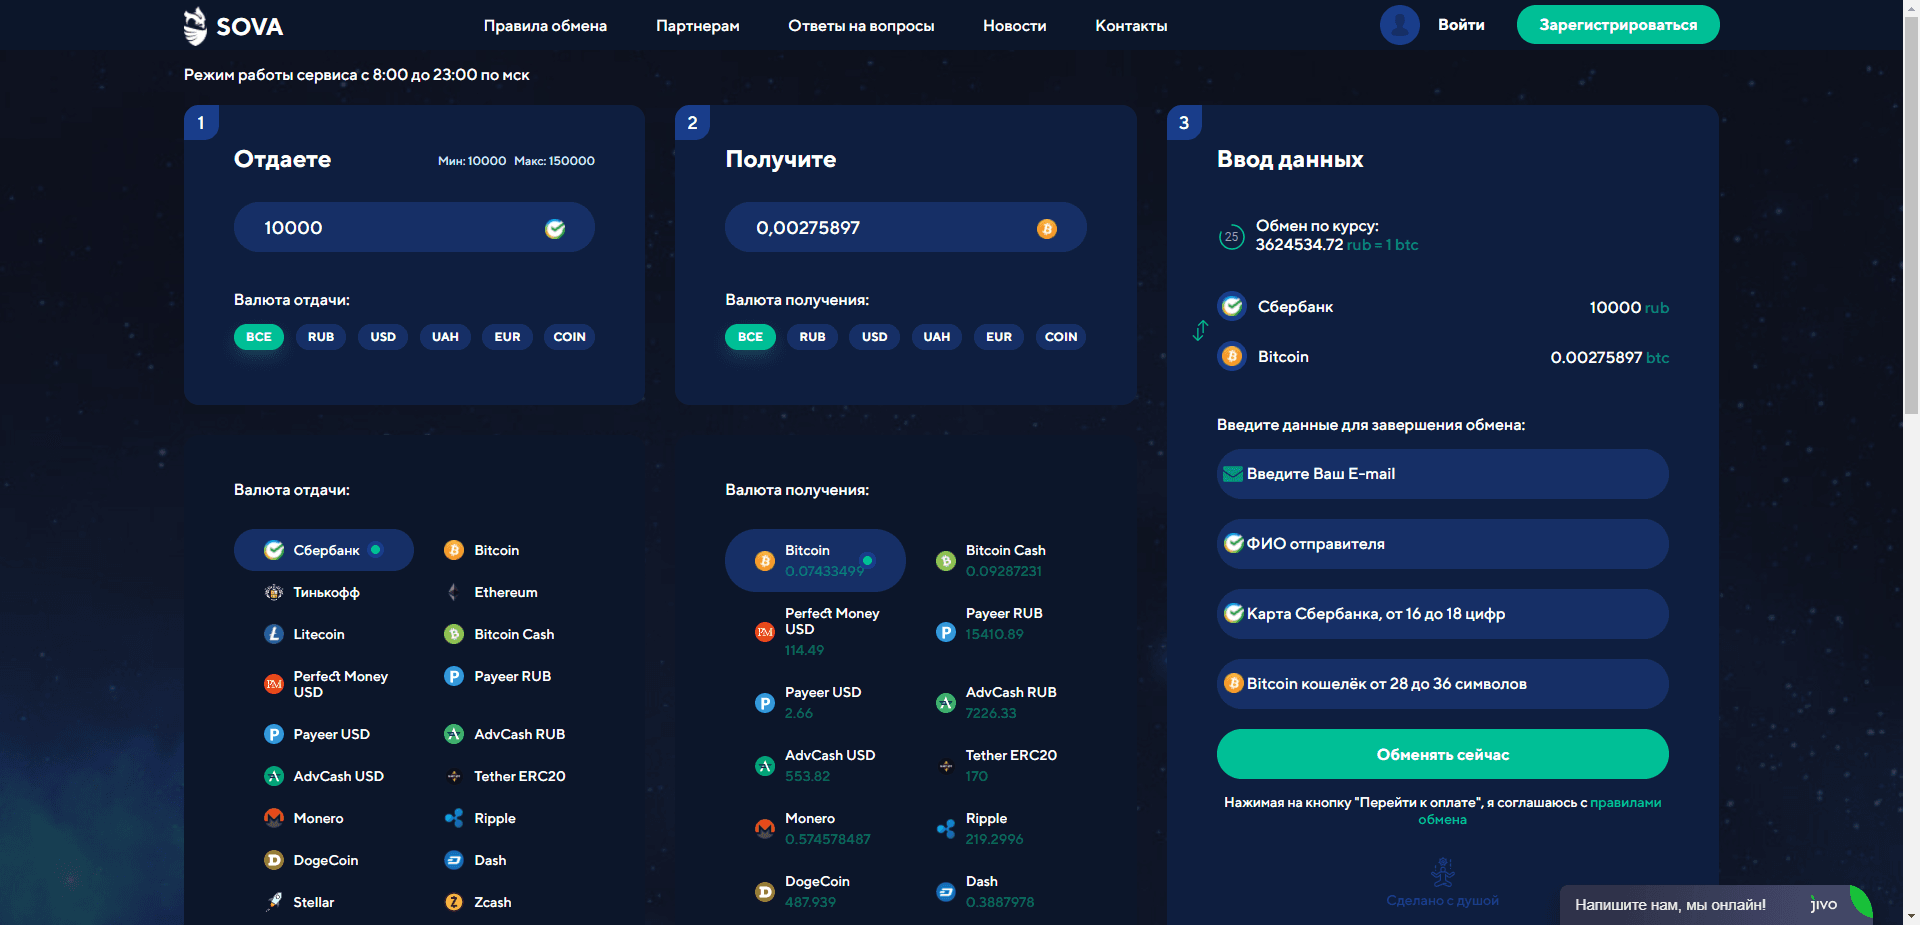
Task: Filter give currencies by USD
Action: (x=383, y=337)
